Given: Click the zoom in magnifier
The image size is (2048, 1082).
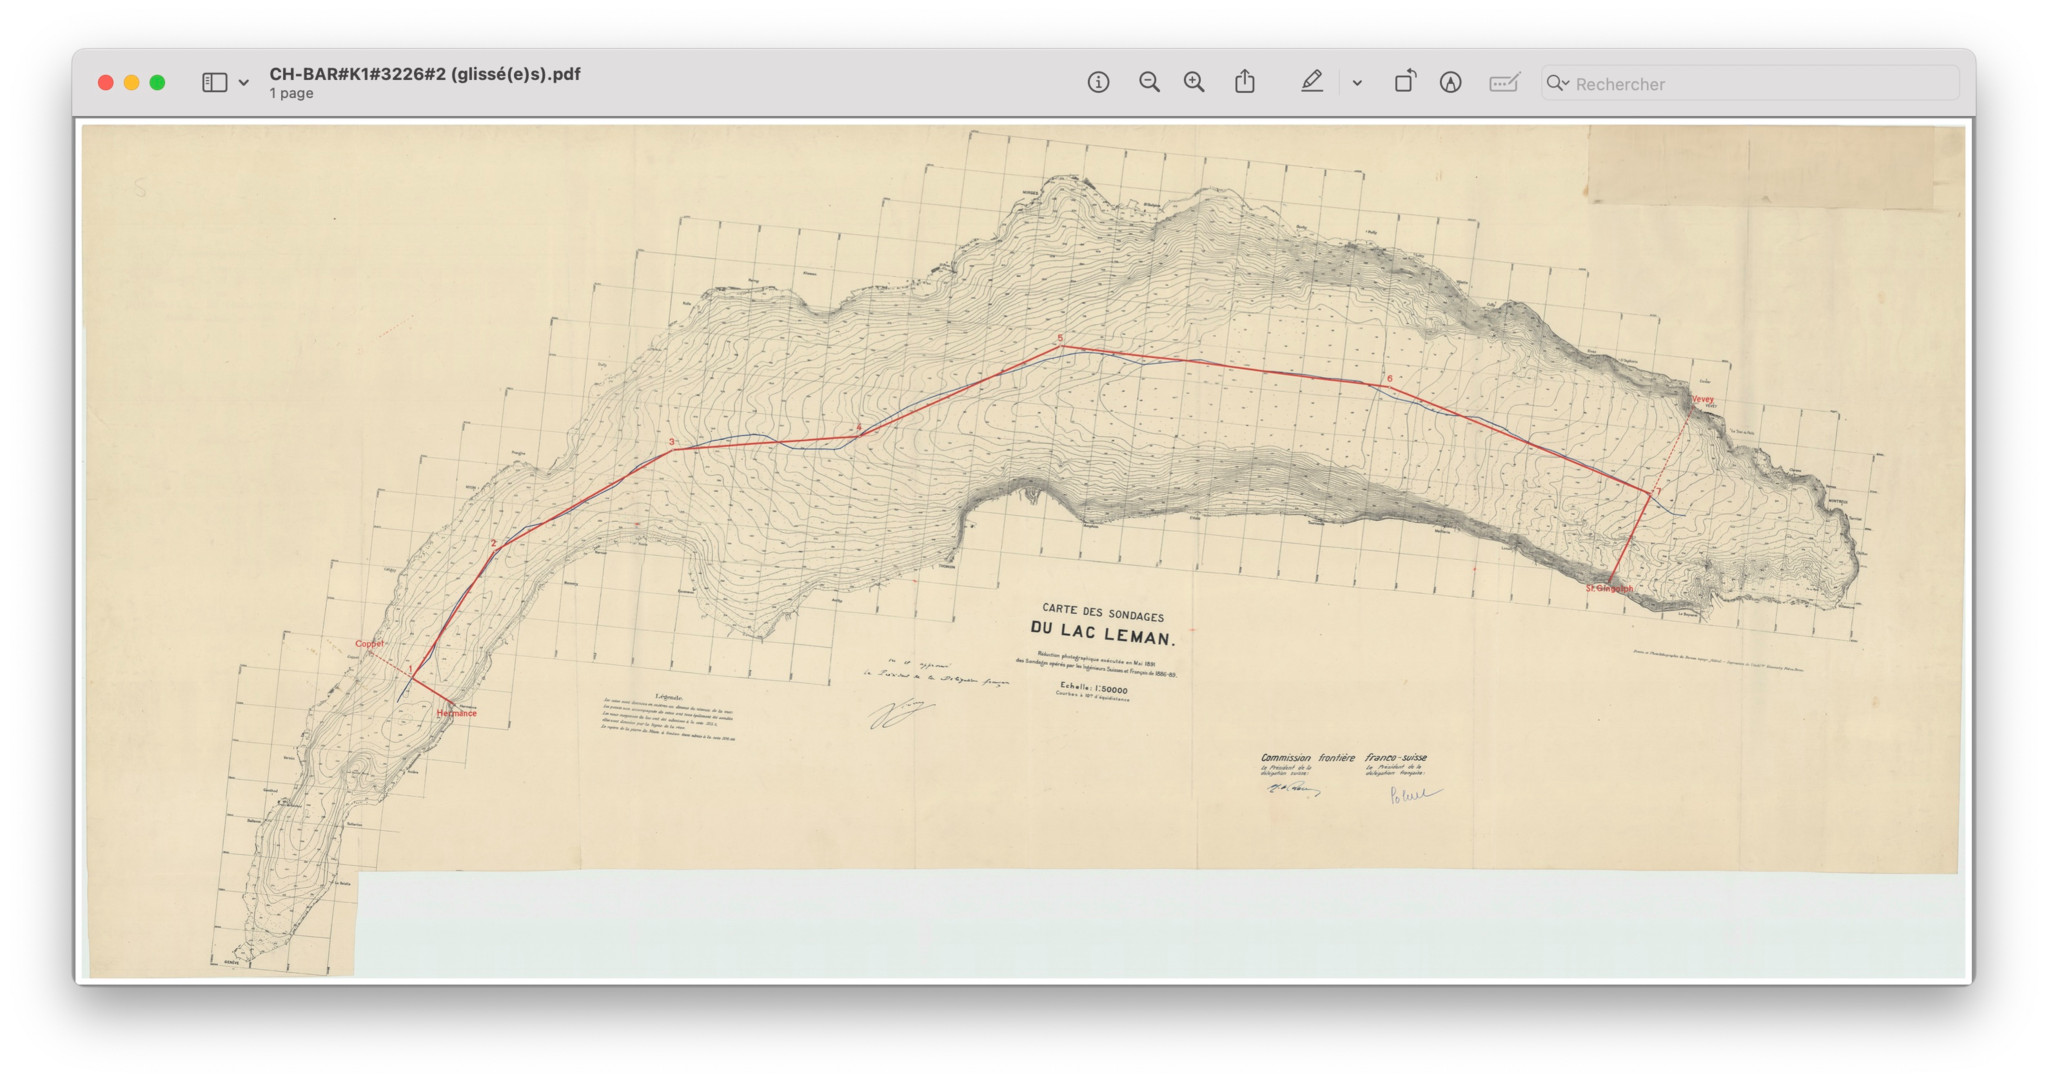Looking at the screenshot, I should (1194, 83).
